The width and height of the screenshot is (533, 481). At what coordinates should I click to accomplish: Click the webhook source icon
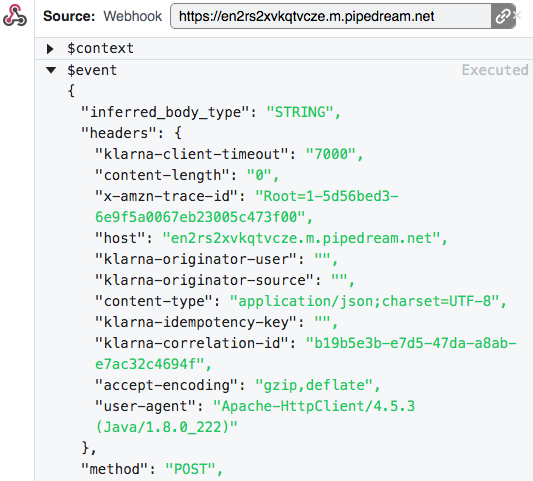tap(15, 16)
